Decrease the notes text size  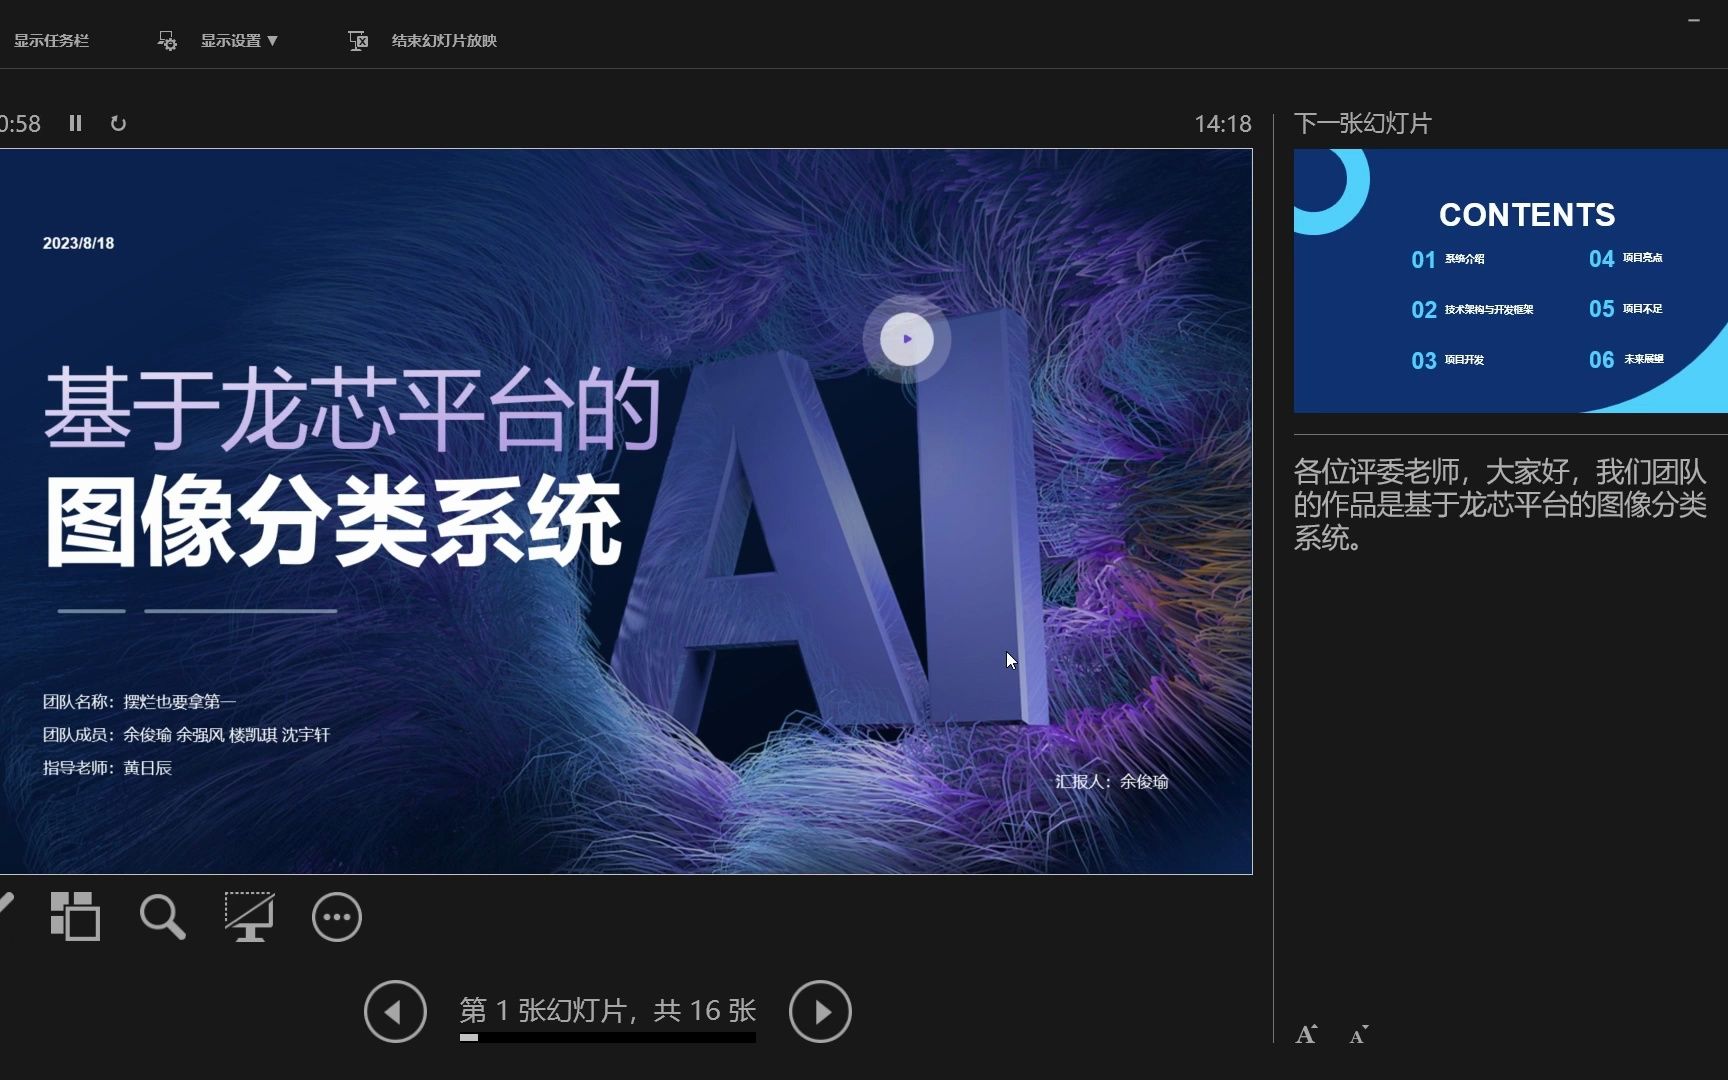1358,1035
